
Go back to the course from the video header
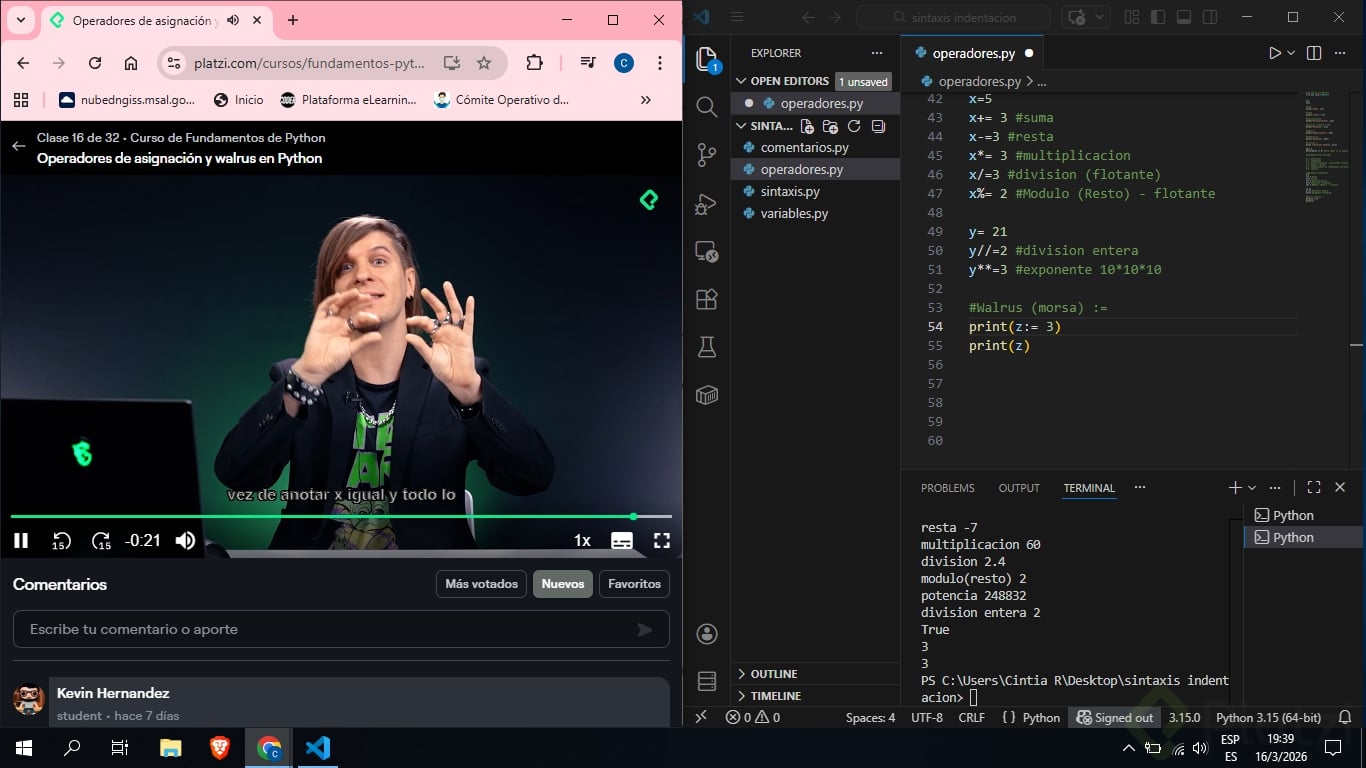(x=18, y=146)
